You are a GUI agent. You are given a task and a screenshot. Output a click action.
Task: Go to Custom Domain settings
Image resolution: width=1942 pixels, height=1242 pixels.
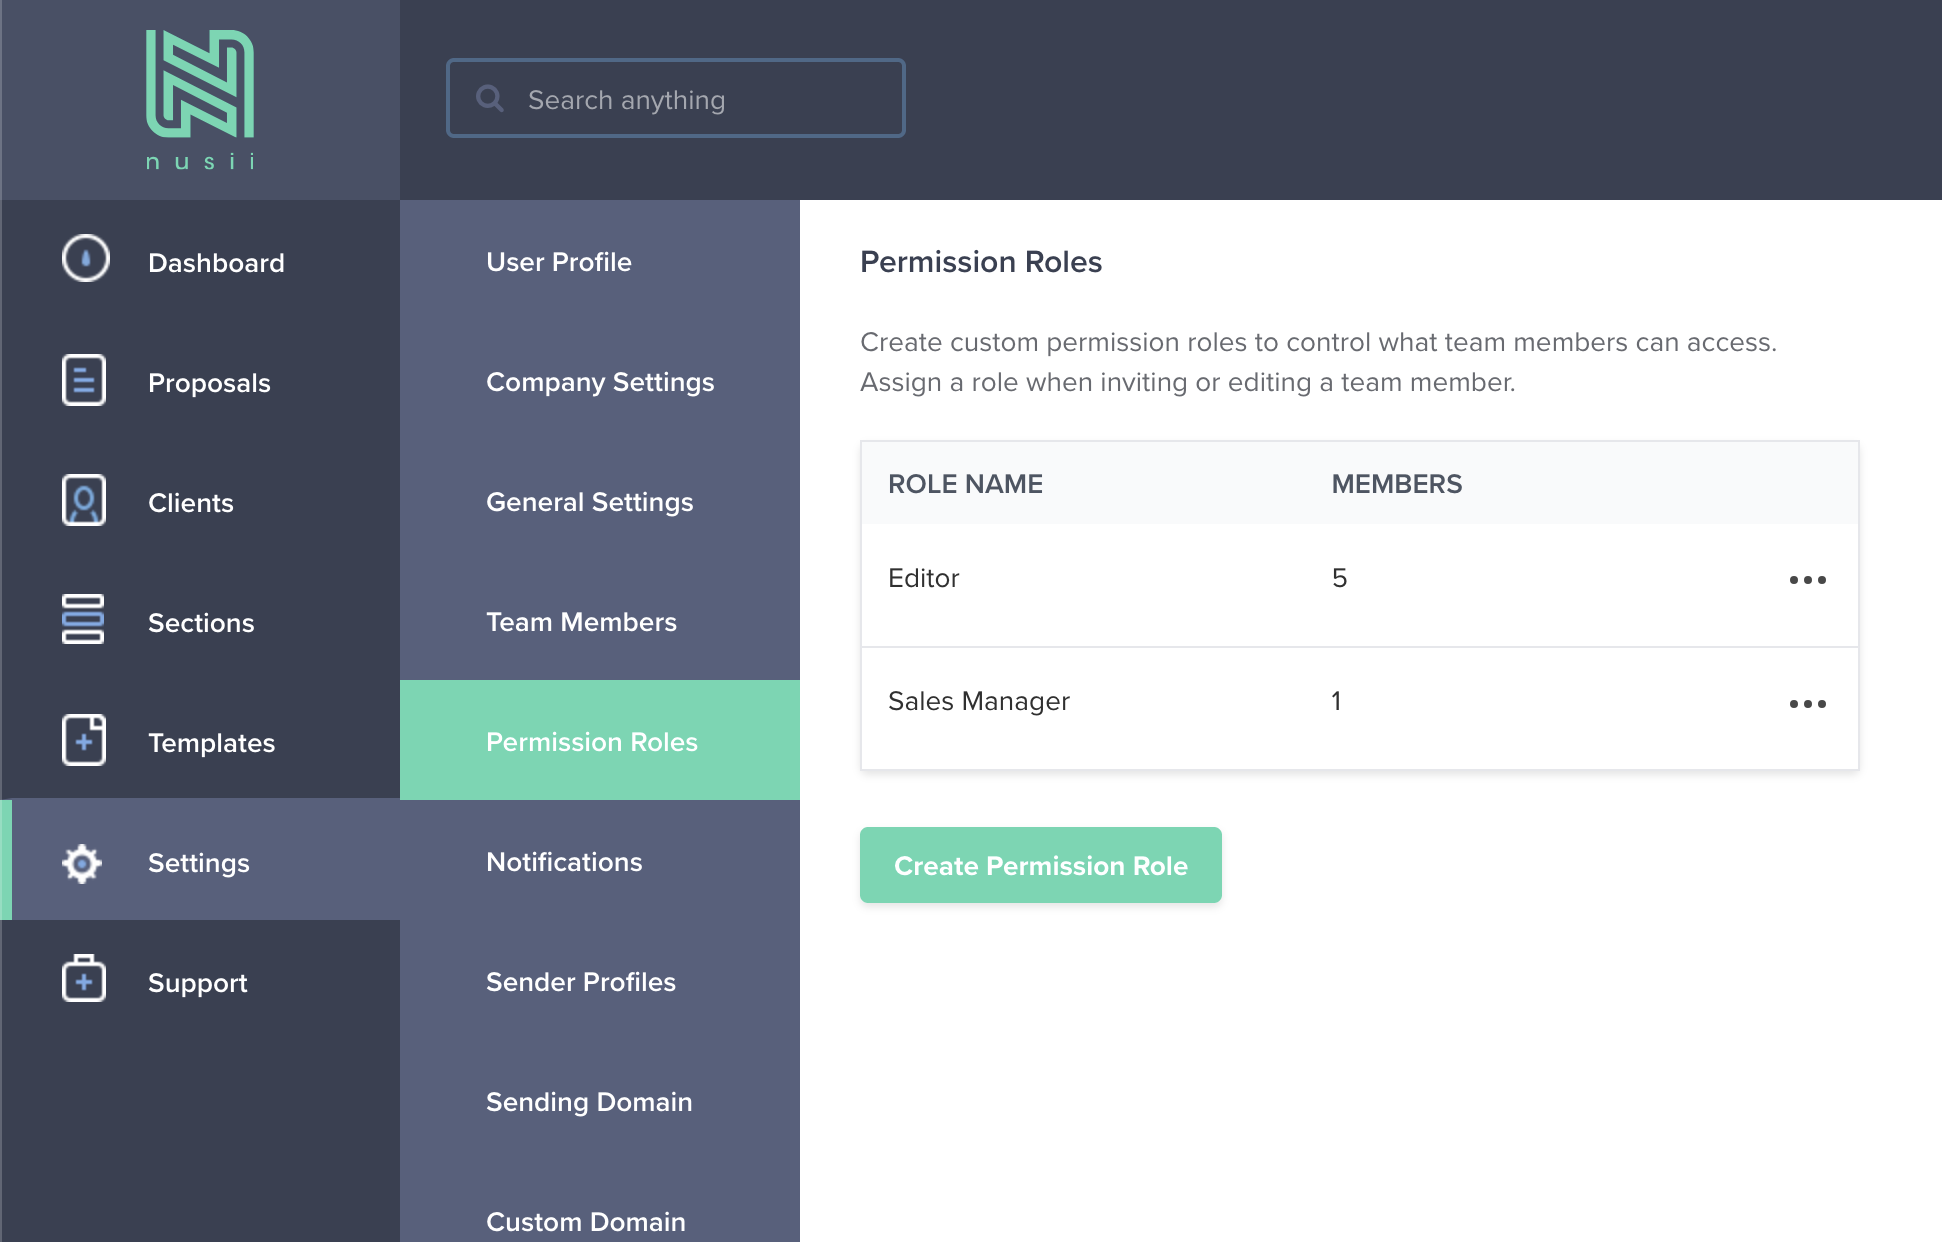coord(585,1221)
